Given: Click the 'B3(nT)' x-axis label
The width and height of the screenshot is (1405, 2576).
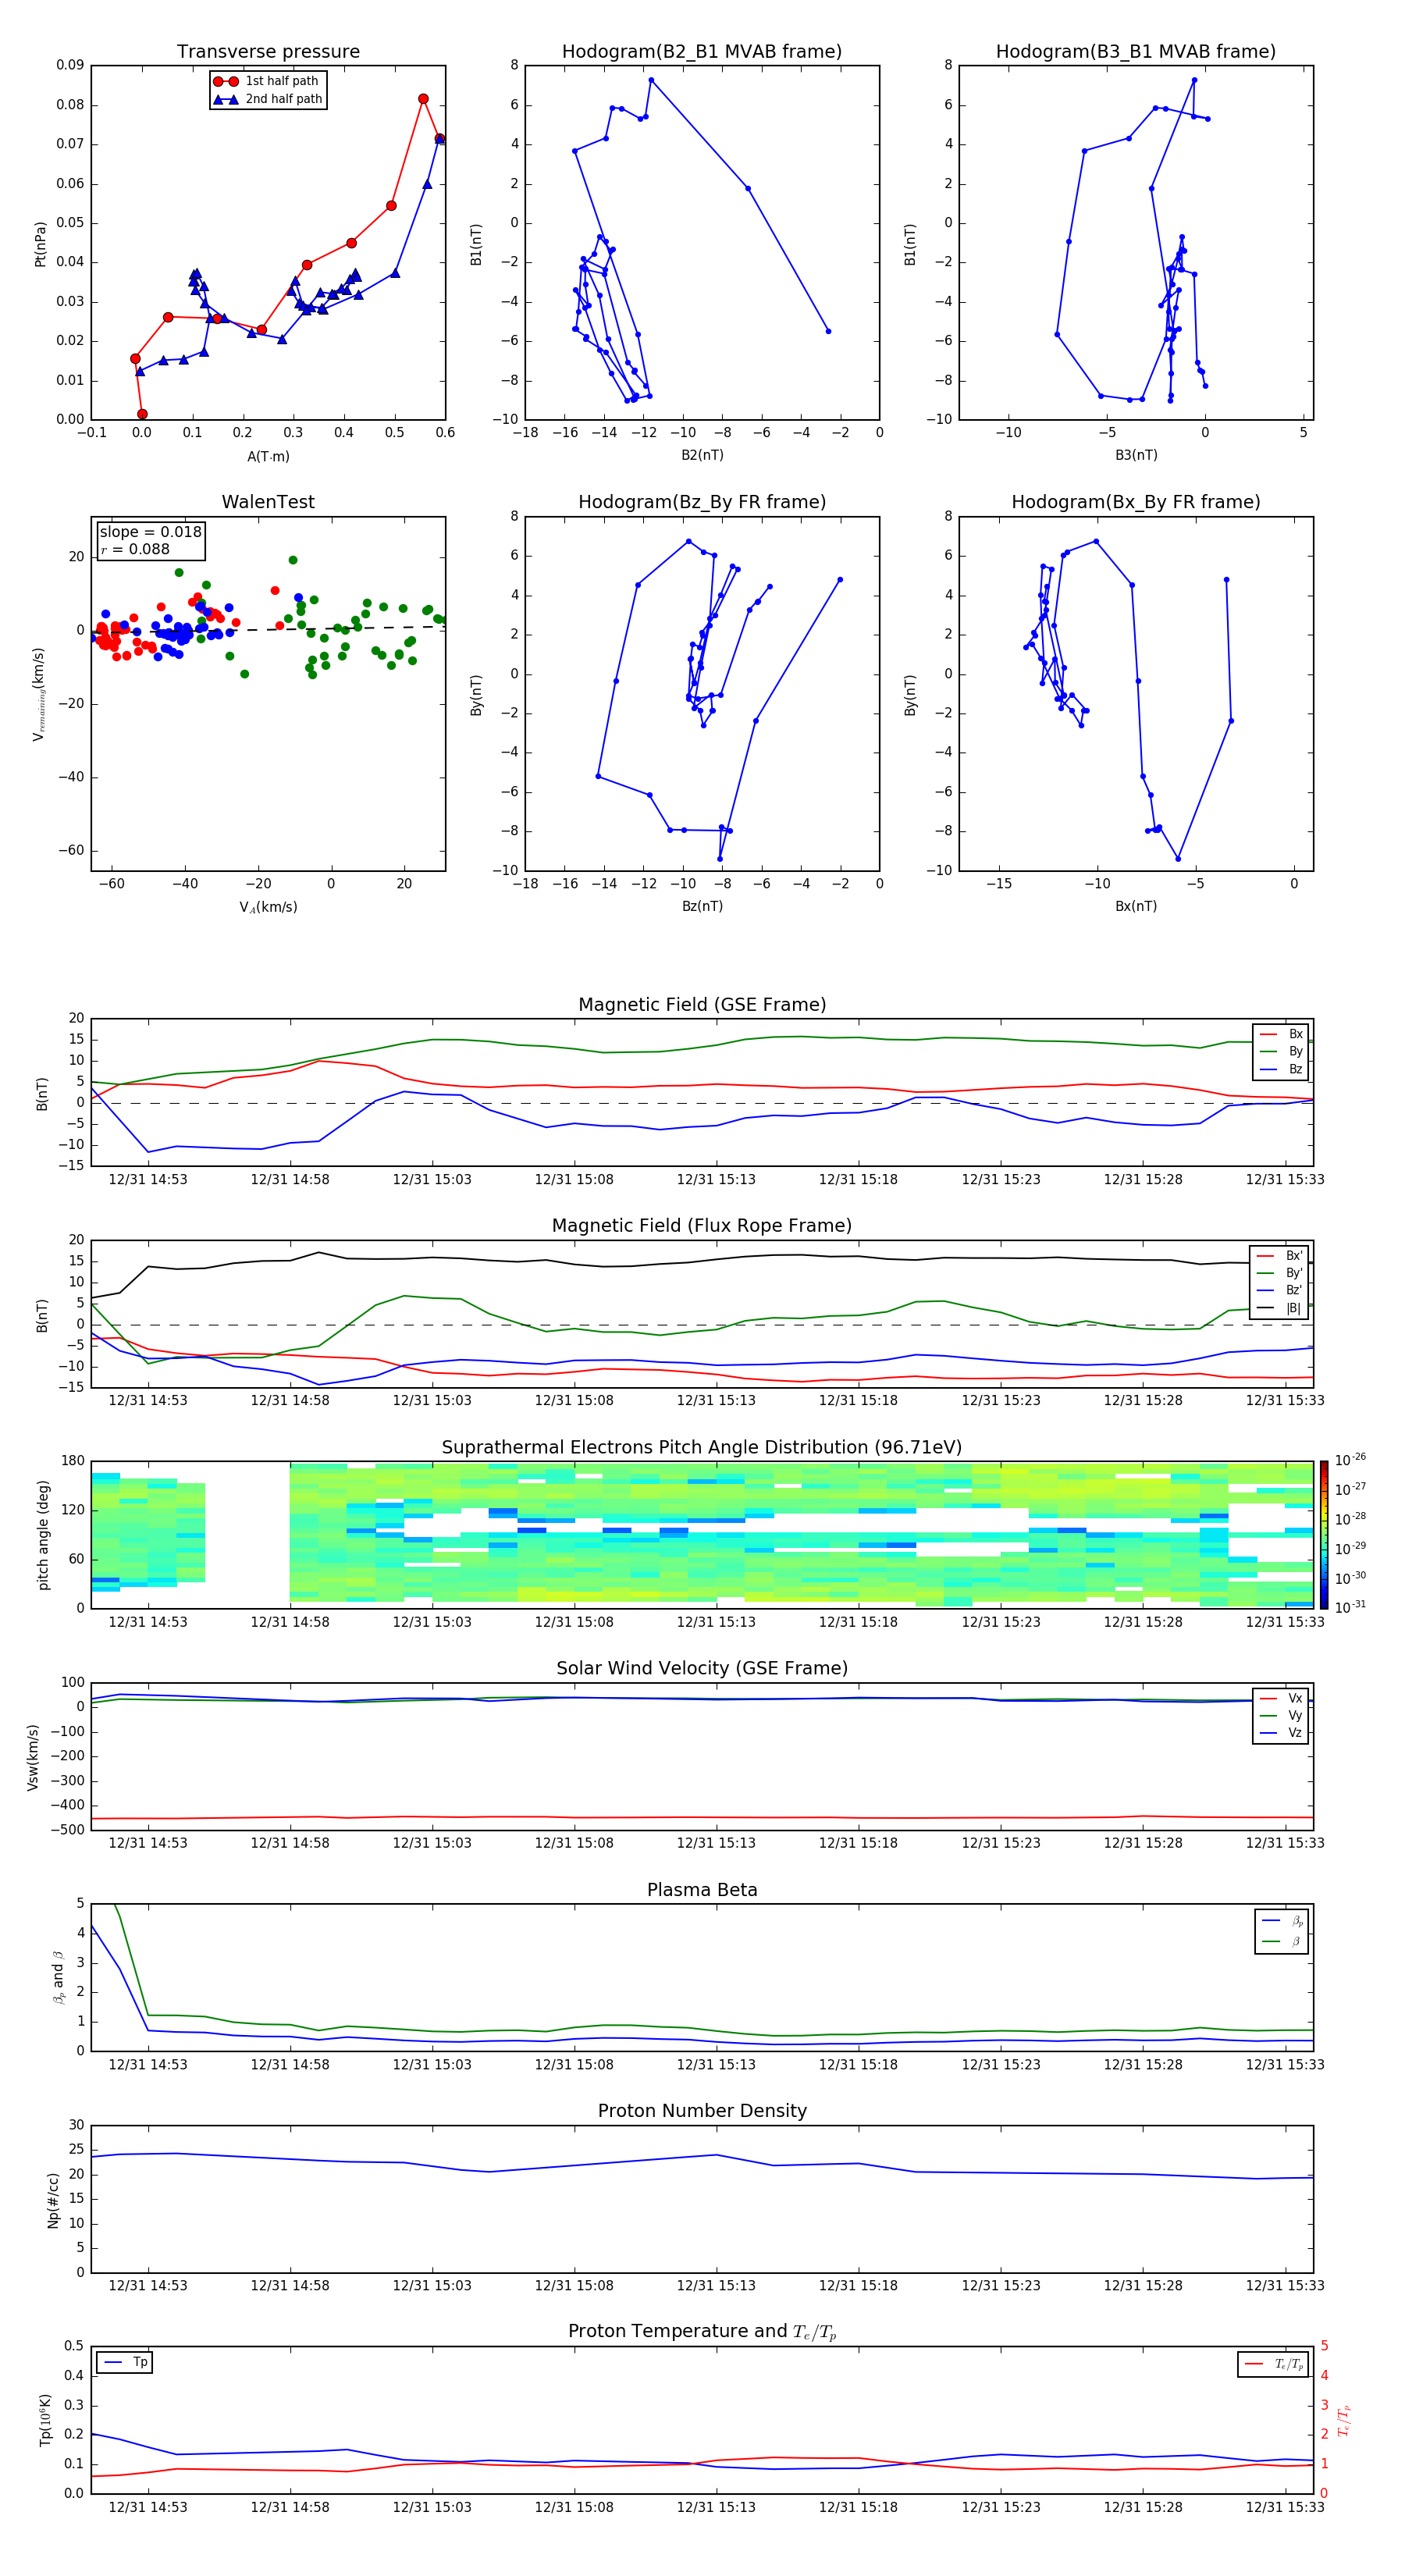Looking at the screenshot, I should 1136,455.
